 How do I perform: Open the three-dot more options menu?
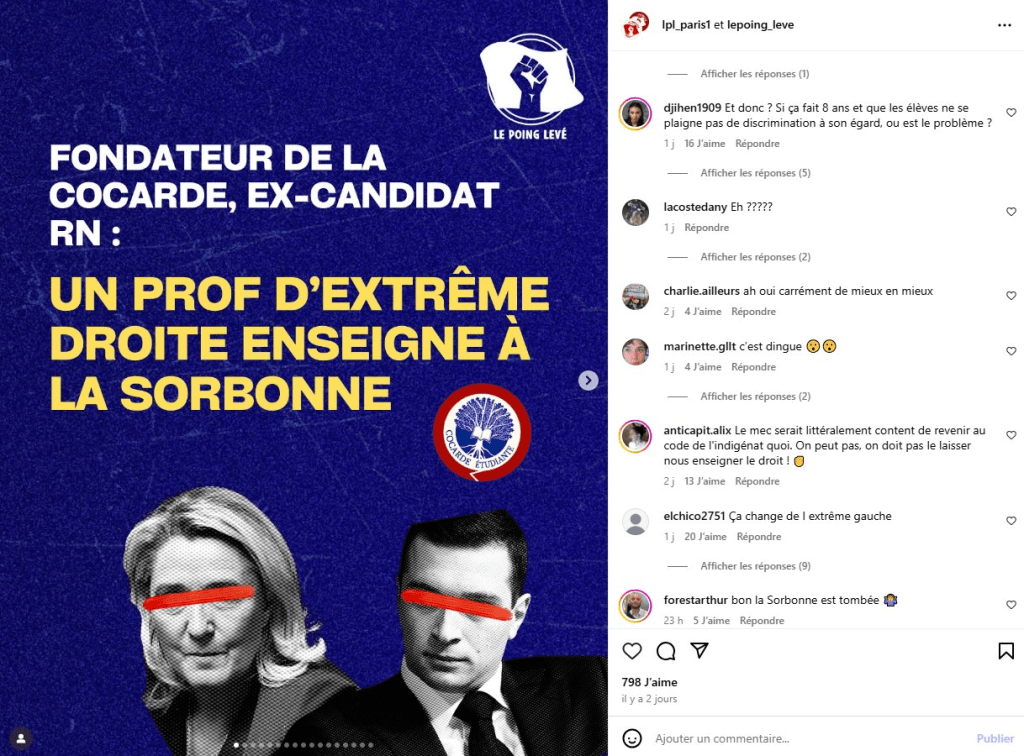click(1004, 25)
